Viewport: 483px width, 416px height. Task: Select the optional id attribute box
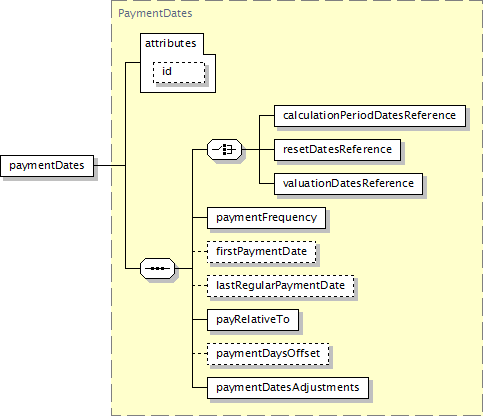pyautogui.click(x=179, y=72)
